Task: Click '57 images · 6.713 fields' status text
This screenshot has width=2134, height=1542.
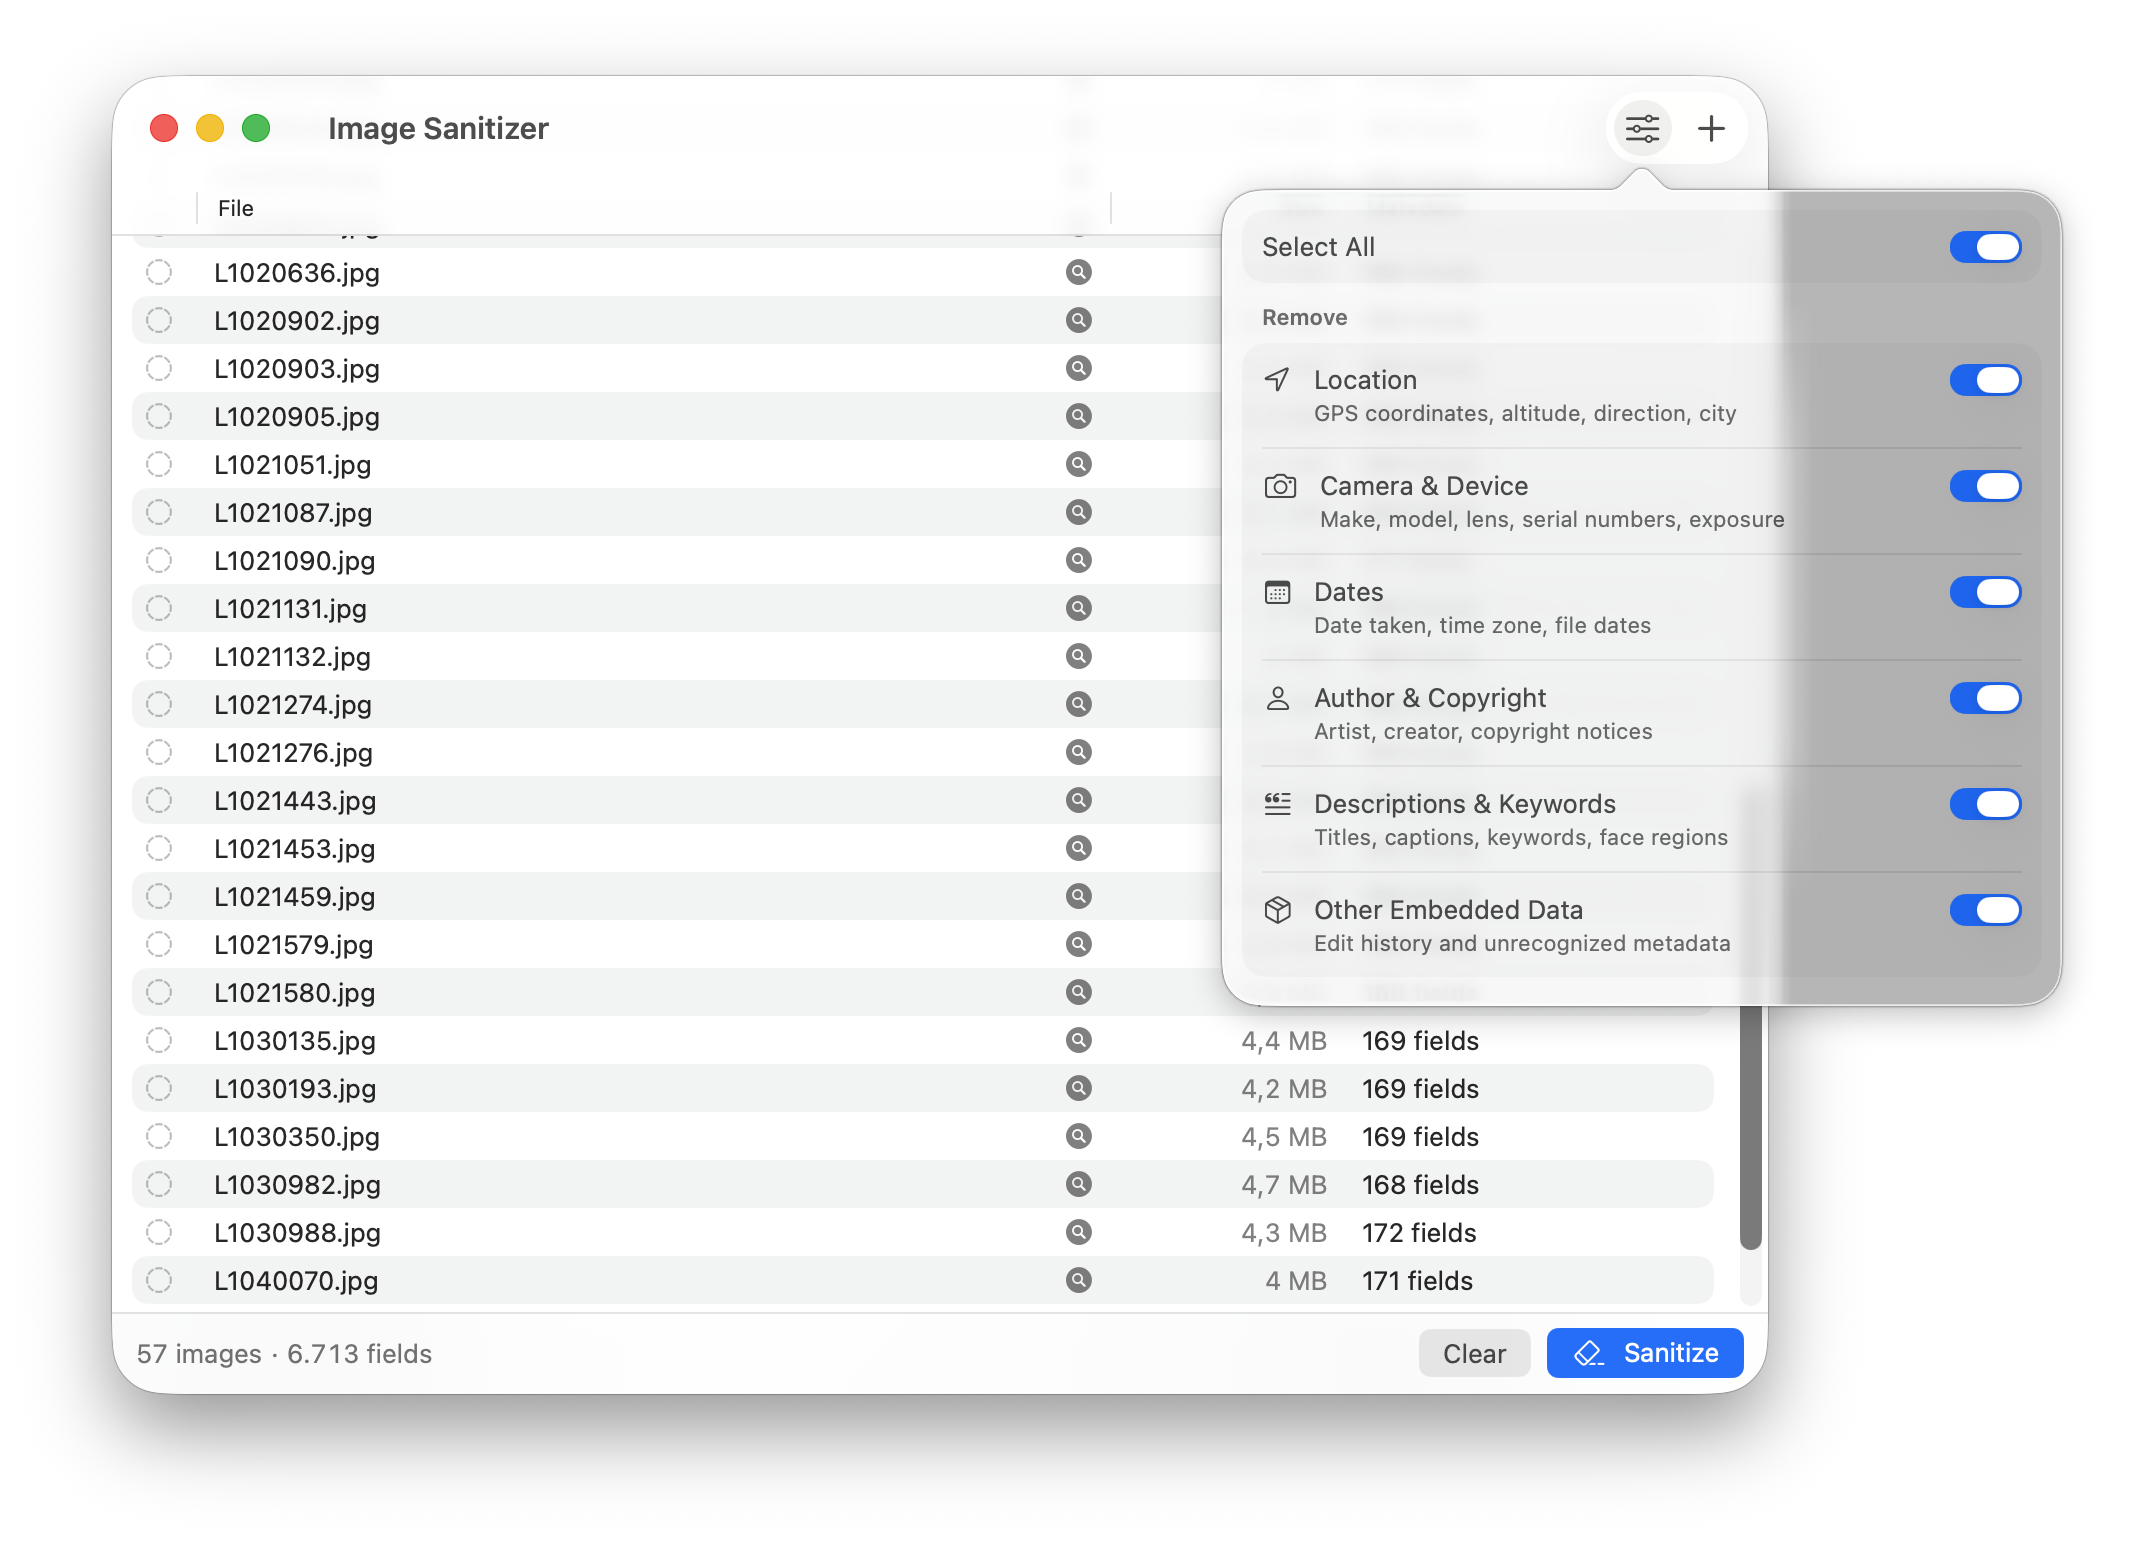Action: point(285,1354)
